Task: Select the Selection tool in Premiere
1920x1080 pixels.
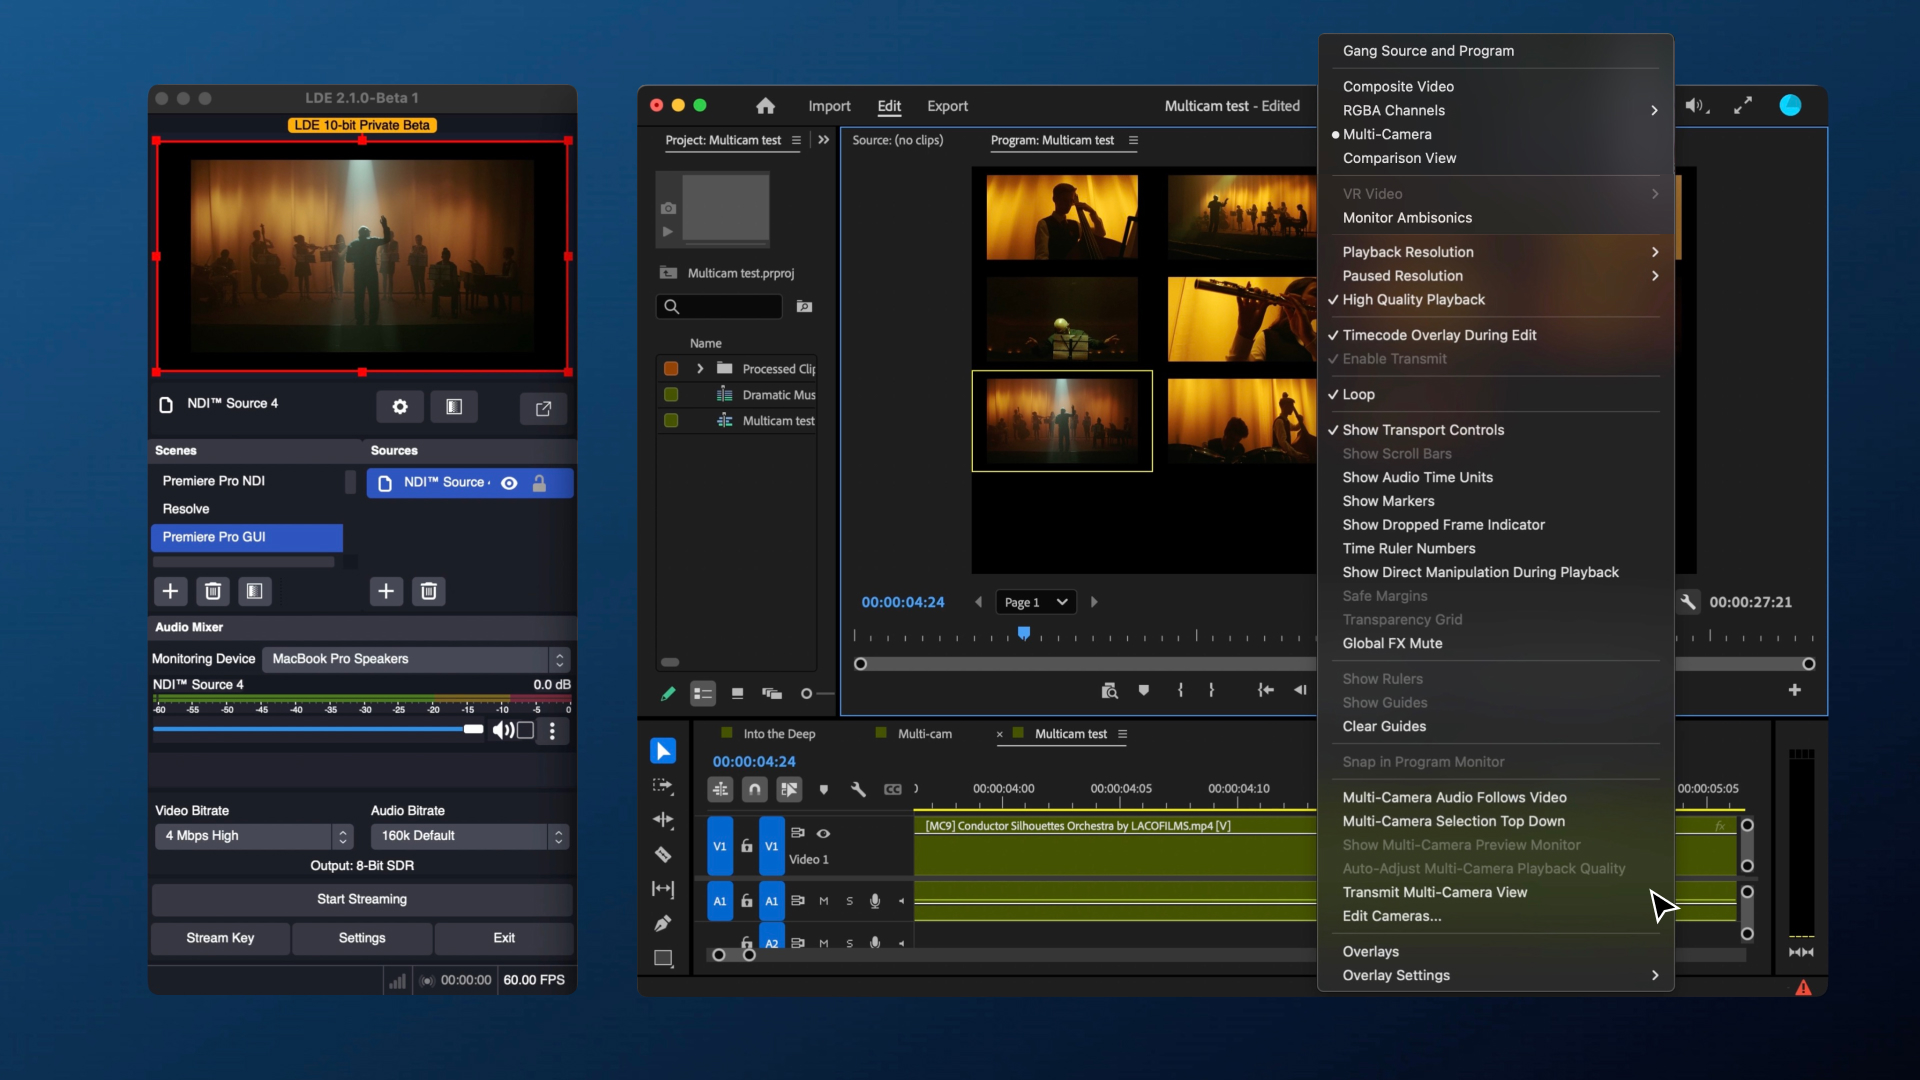Action: click(663, 751)
